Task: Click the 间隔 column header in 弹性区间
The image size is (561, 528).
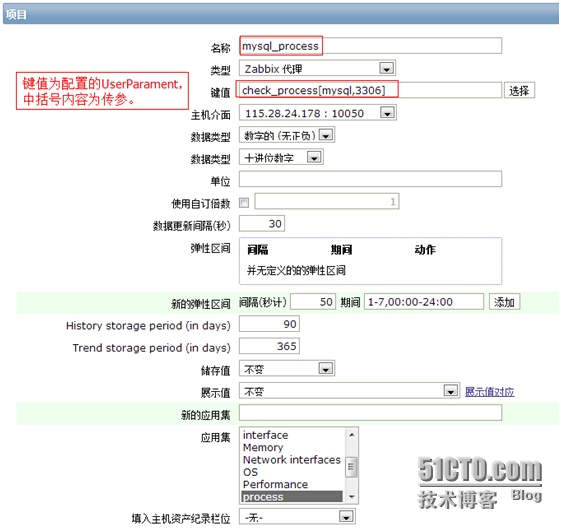Action: pos(258,249)
